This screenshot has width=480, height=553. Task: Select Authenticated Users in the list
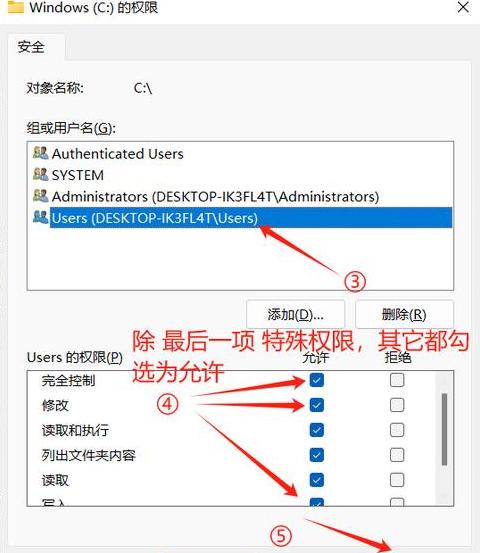tap(117, 154)
